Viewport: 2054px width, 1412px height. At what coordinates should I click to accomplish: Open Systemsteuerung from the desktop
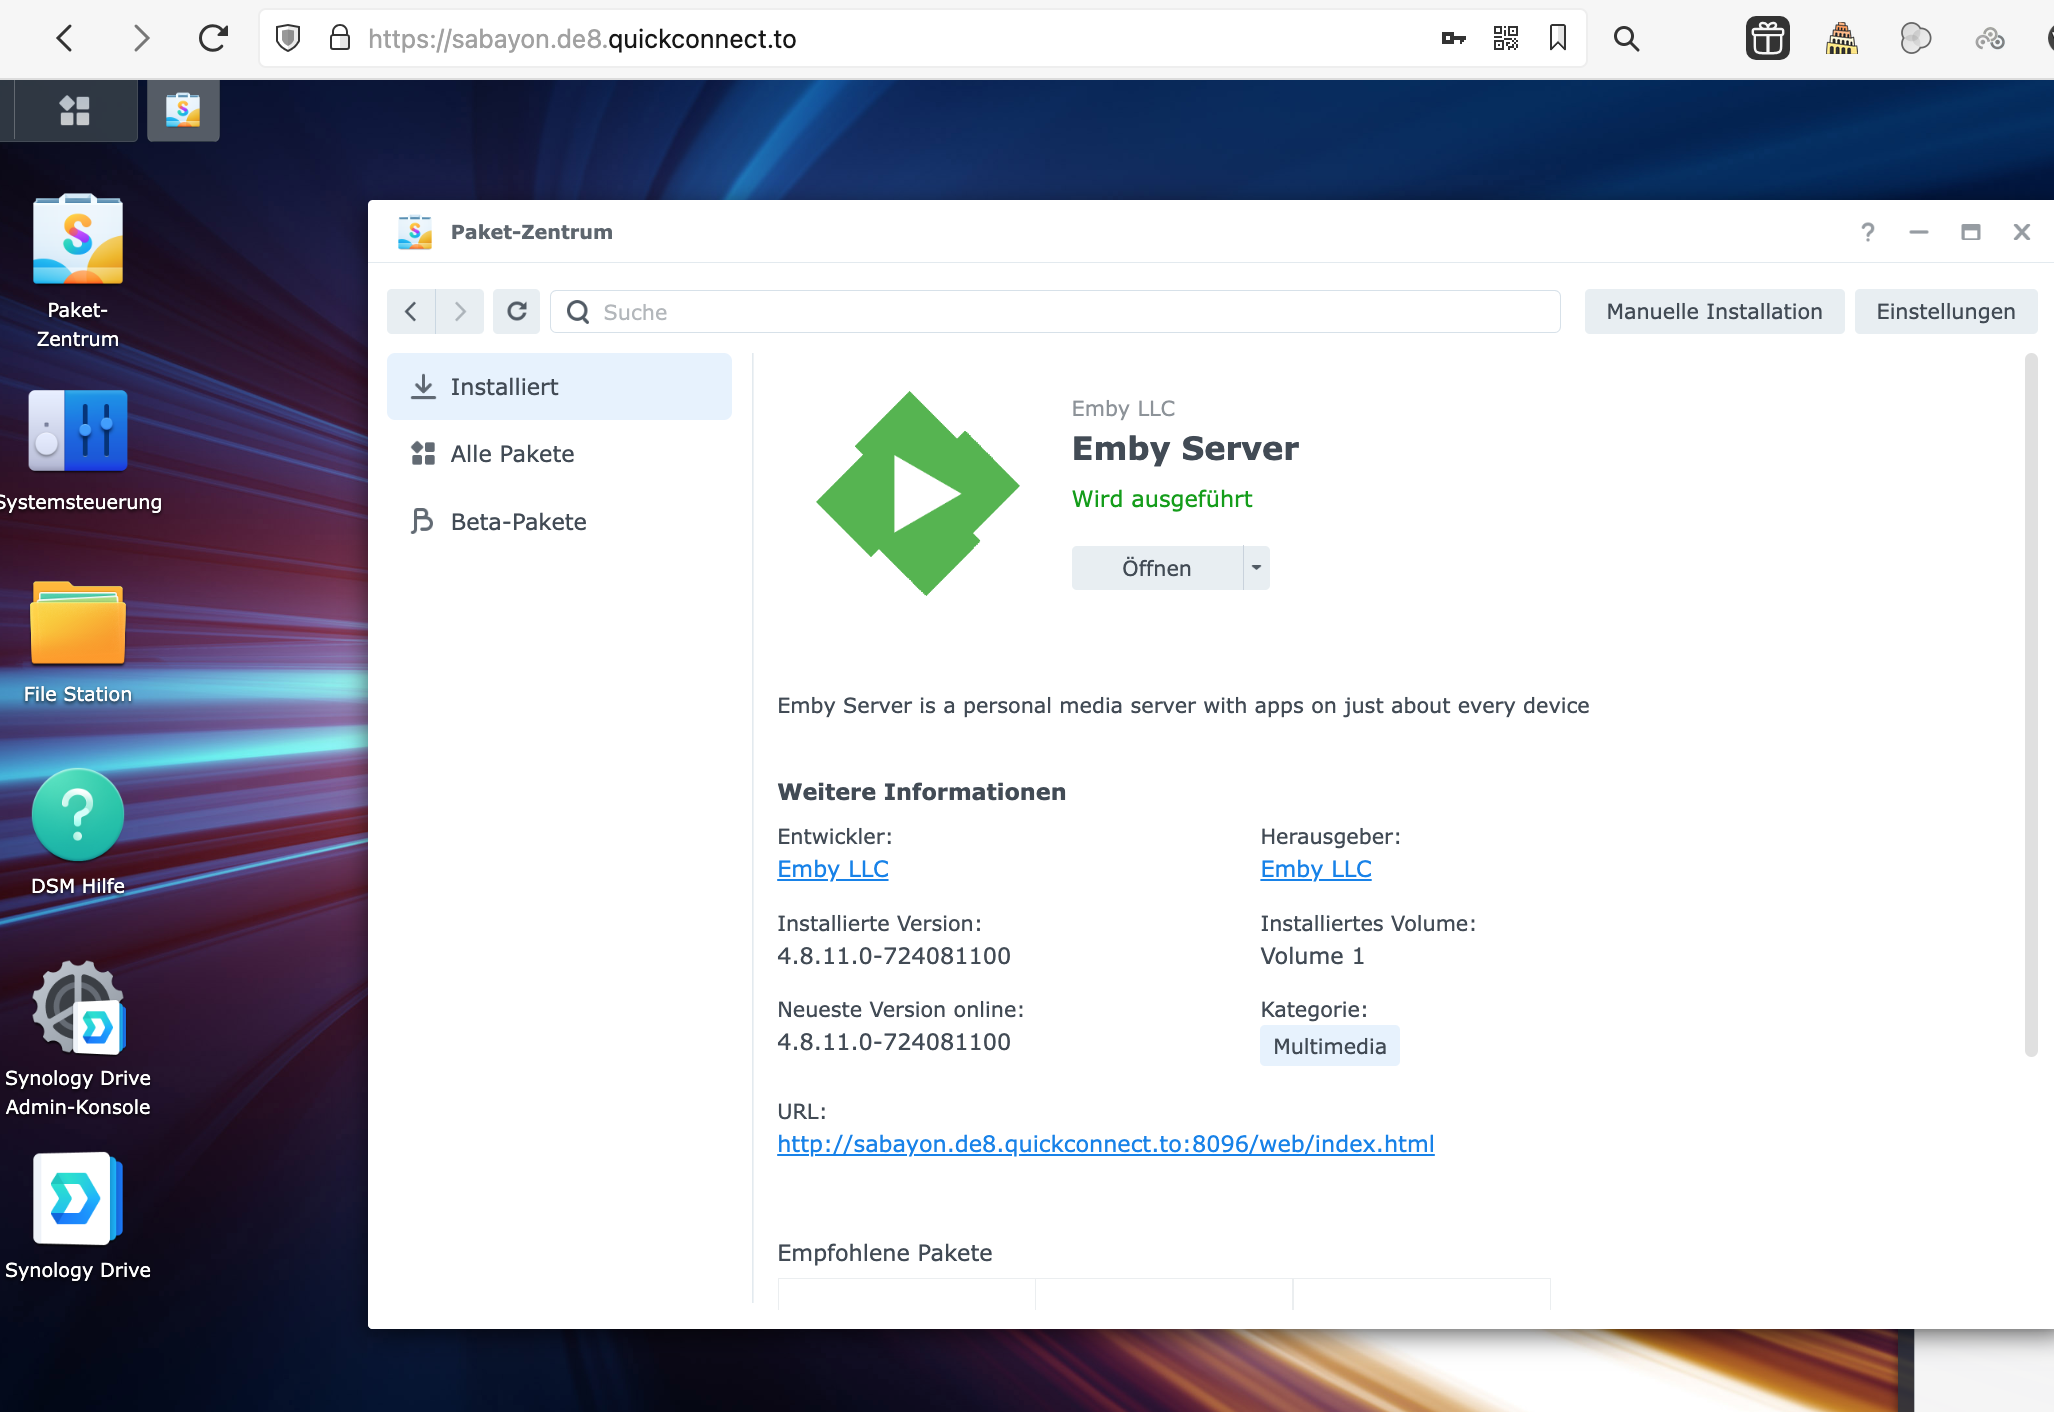pyautogui.click(x=77, y=431)
